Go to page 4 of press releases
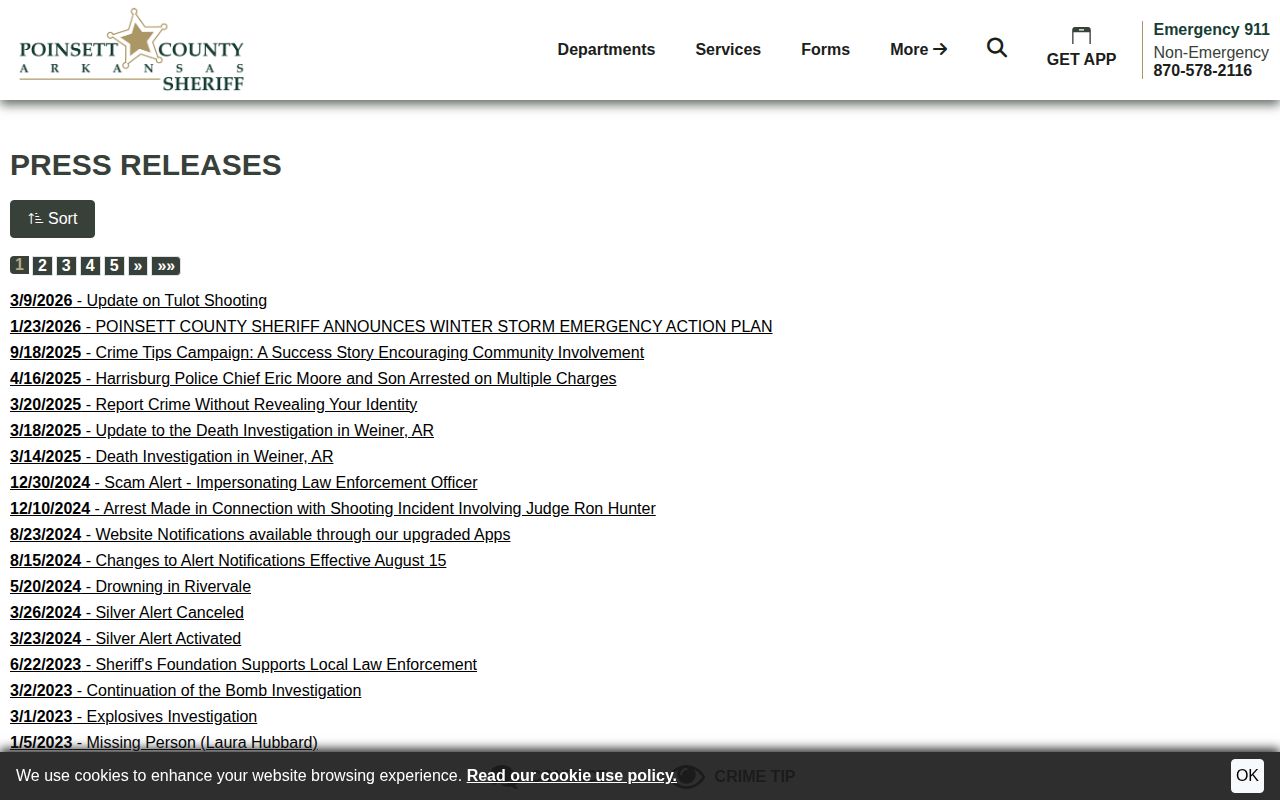The height and width of the screenshot is (800, 1280). (90, 265)
